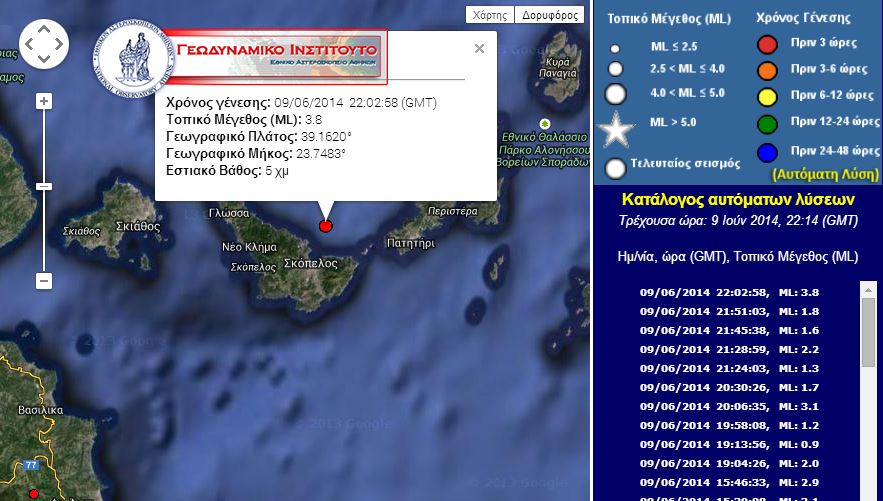Click the Κατάλογος αυτόματων λύσεων heading
Viewport: 883px width, 501px height.
738,199
